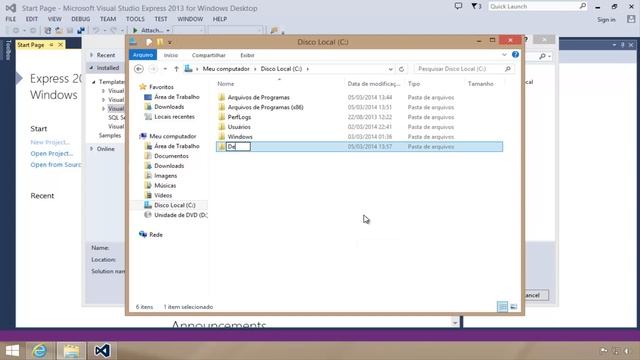
Task: Select the Arquivos de Programas folder
Action: pyautogui.click(x=258, y=98)
